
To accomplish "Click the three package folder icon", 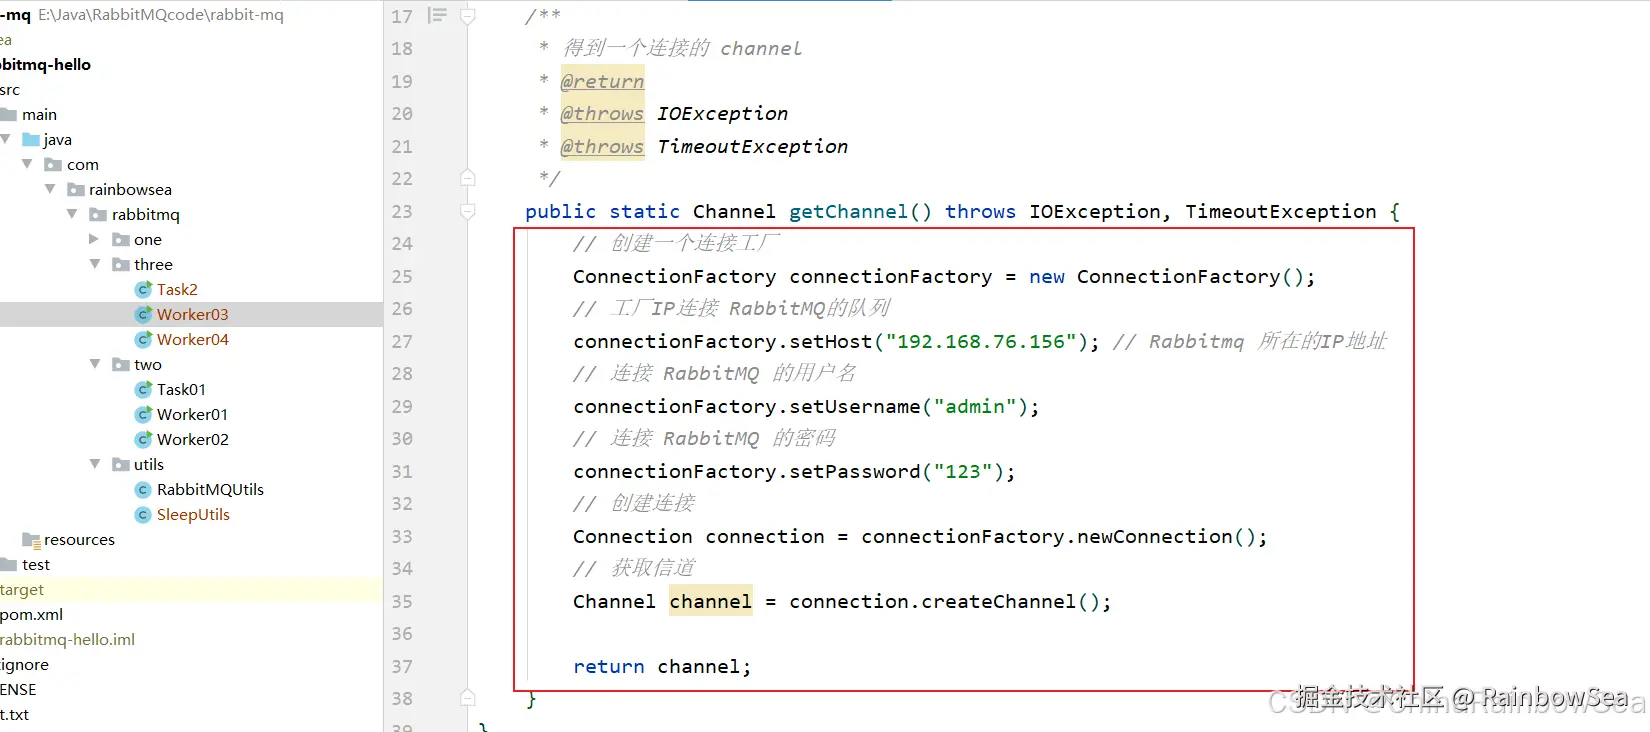I will pyautogui.click(x=121, y=264).
